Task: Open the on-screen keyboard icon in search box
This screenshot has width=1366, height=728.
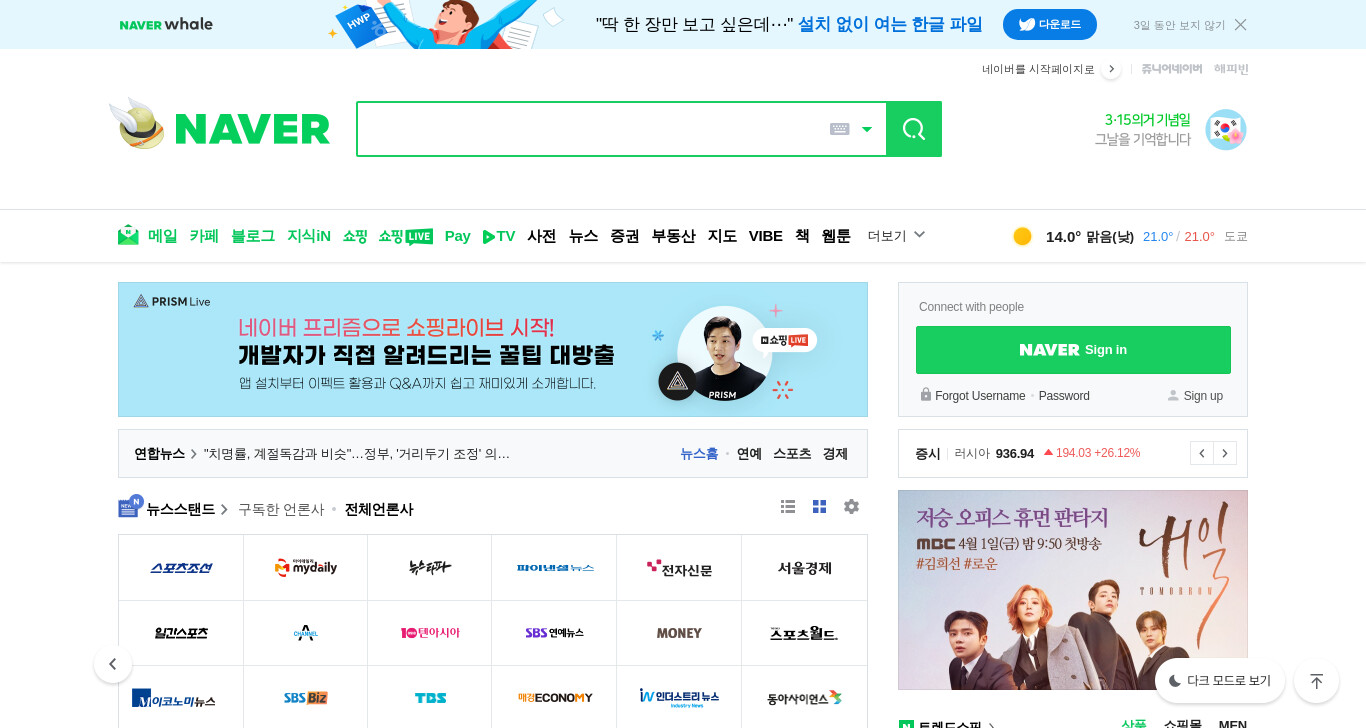Action: (x=840, y=129)
